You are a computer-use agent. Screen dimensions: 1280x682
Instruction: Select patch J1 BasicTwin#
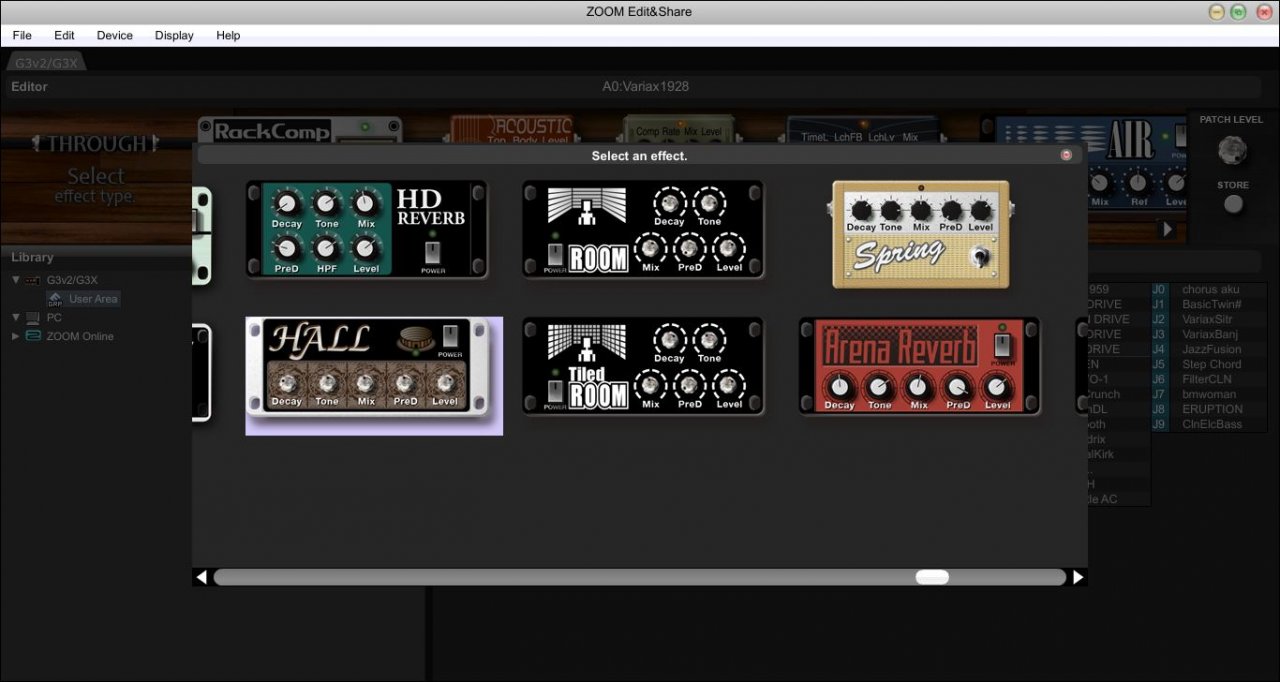pos(1208,304)
